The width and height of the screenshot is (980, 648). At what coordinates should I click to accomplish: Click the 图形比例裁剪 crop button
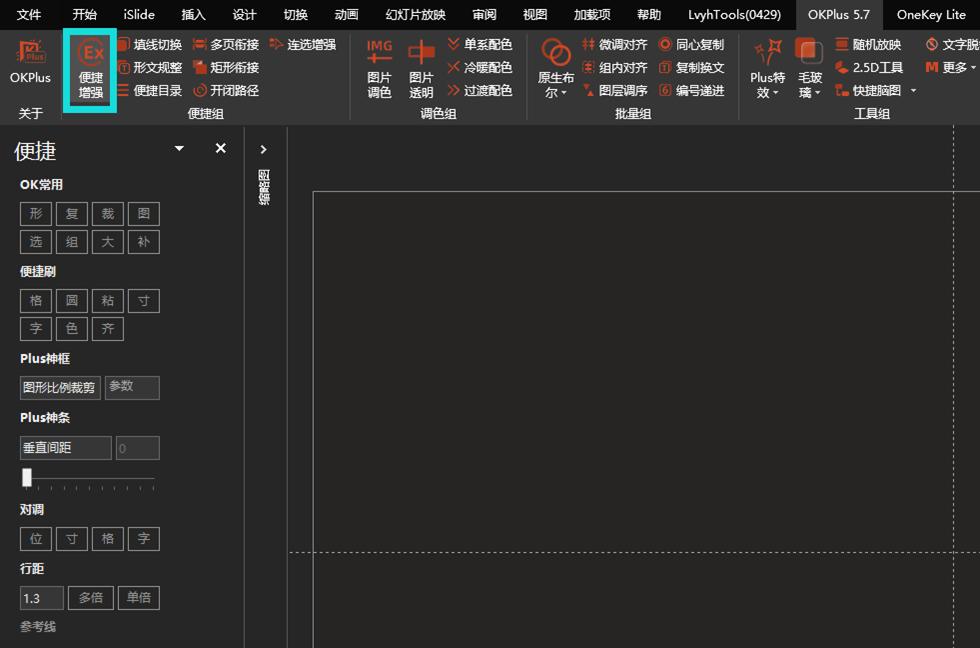point(58,387)
